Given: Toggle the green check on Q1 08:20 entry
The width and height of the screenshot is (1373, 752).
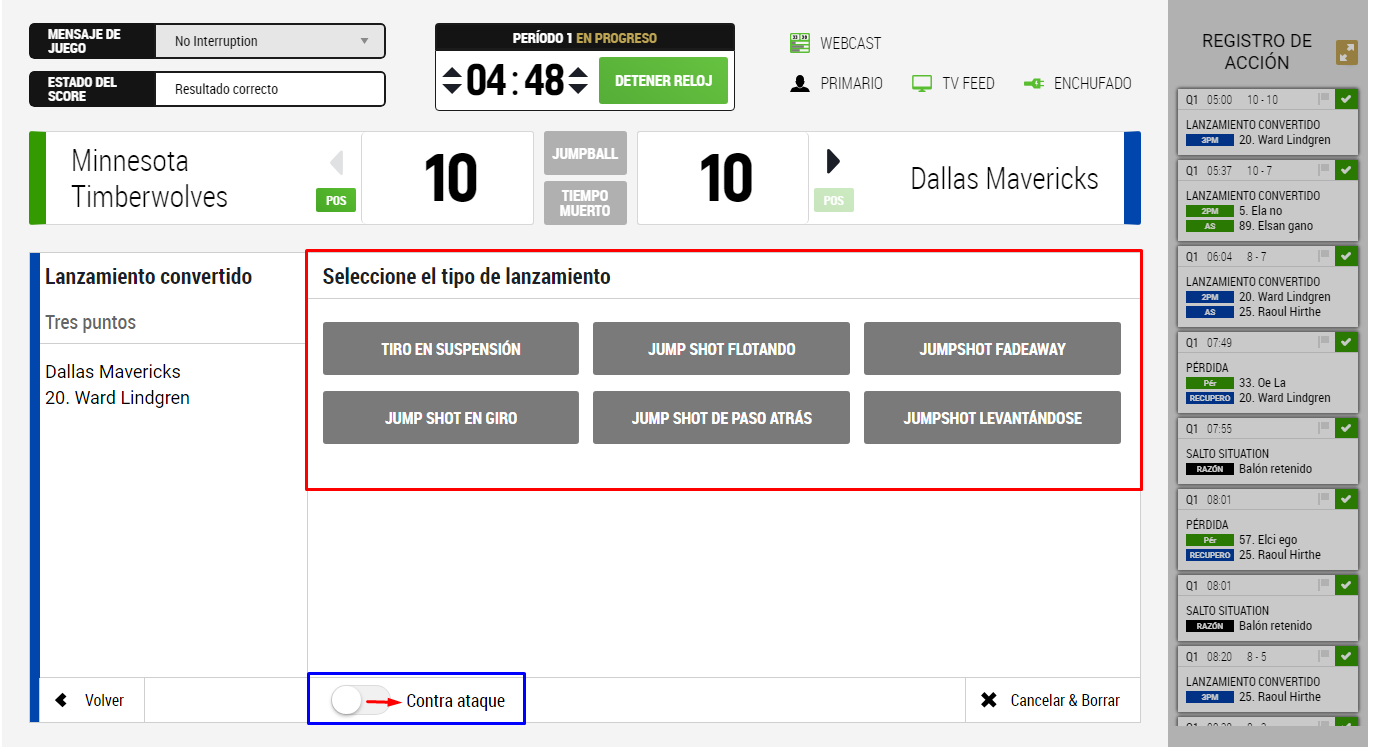Looking at the screenshot, I should click(x=1346, y=656).
